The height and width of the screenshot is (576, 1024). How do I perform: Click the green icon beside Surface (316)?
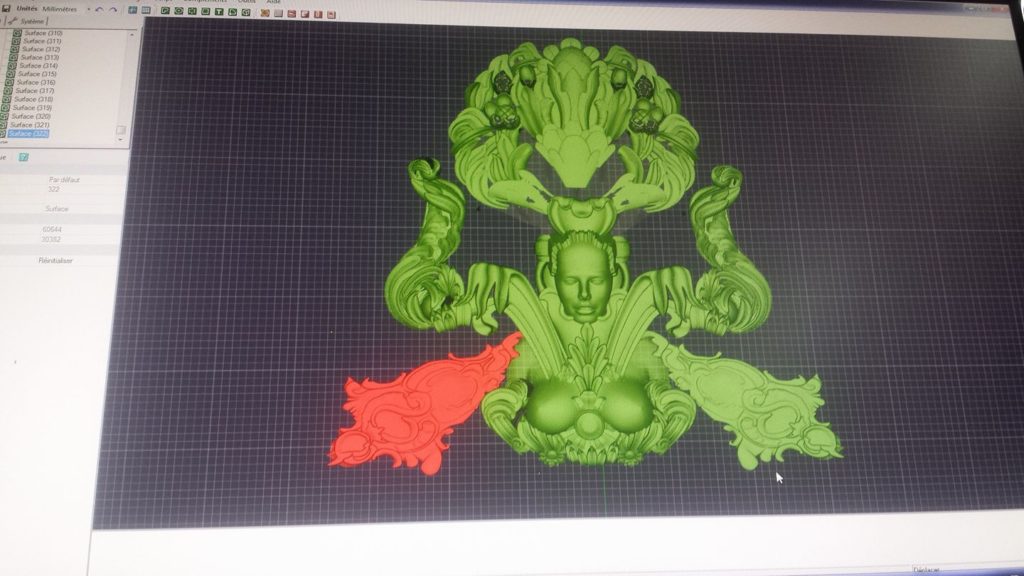click(9, 82)
